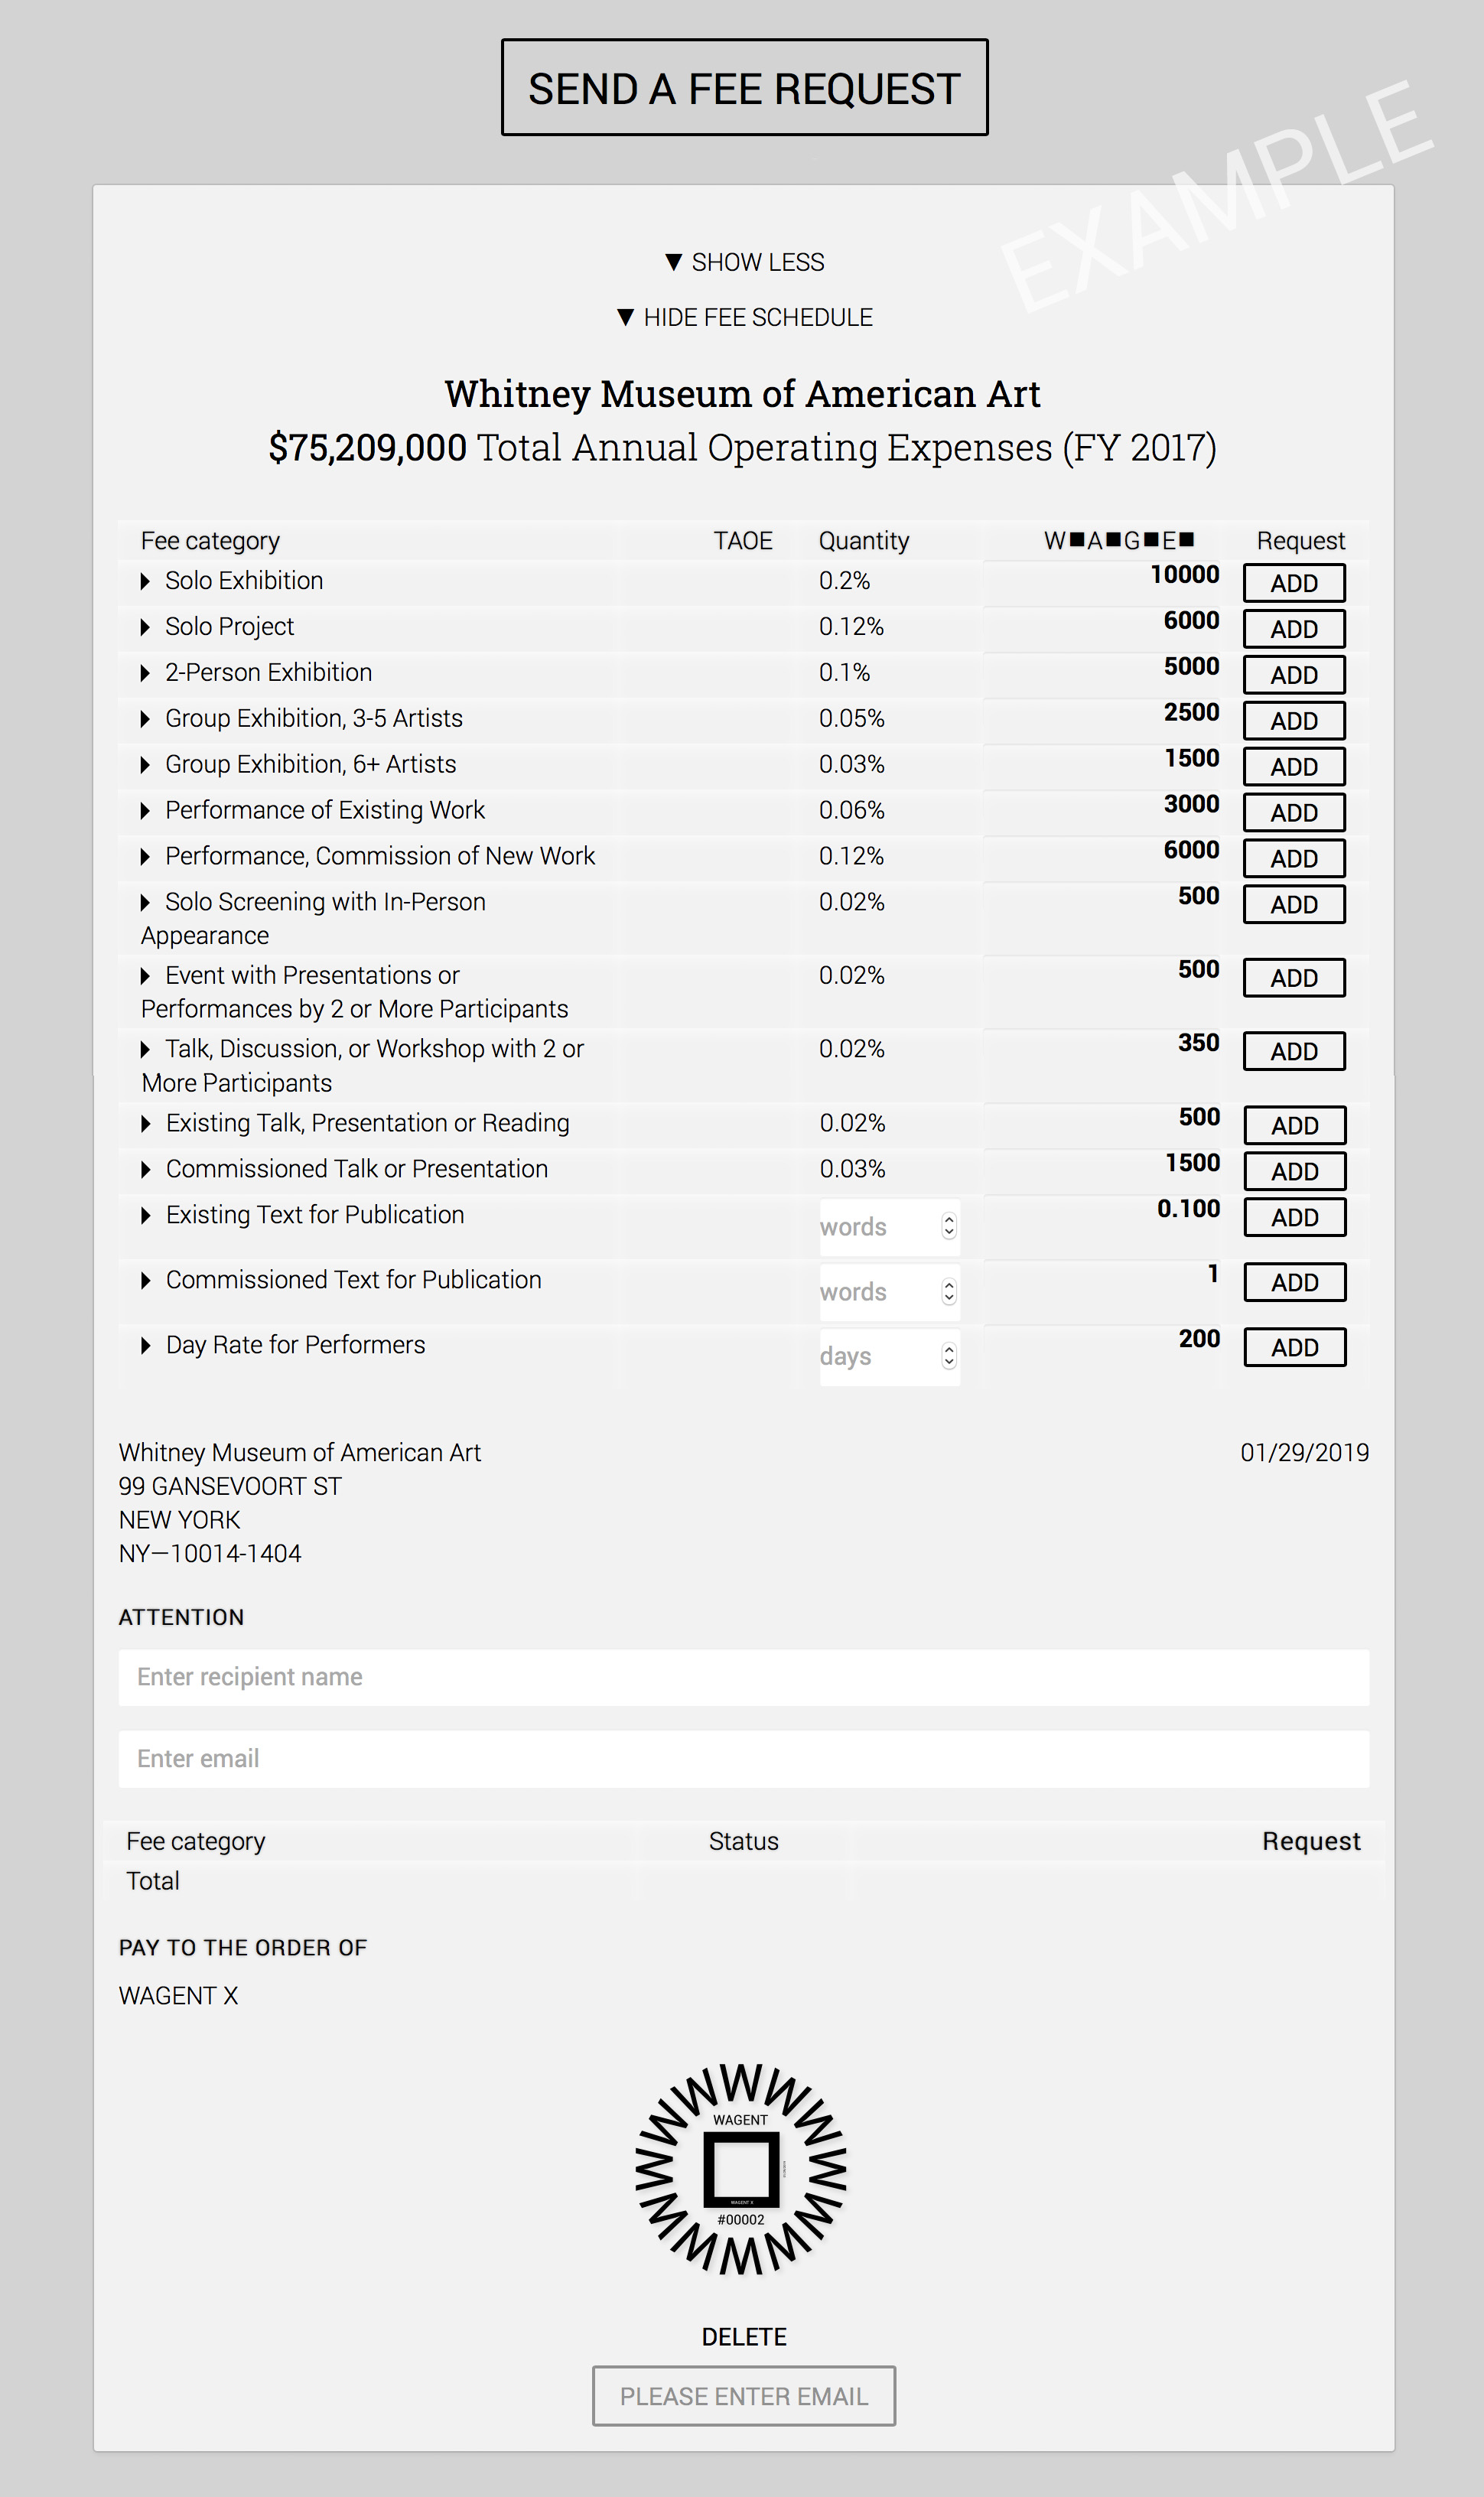1484x2497 pixels.
Task: Click the days quantity stepper control
Action: click(x=948, y=1356)
